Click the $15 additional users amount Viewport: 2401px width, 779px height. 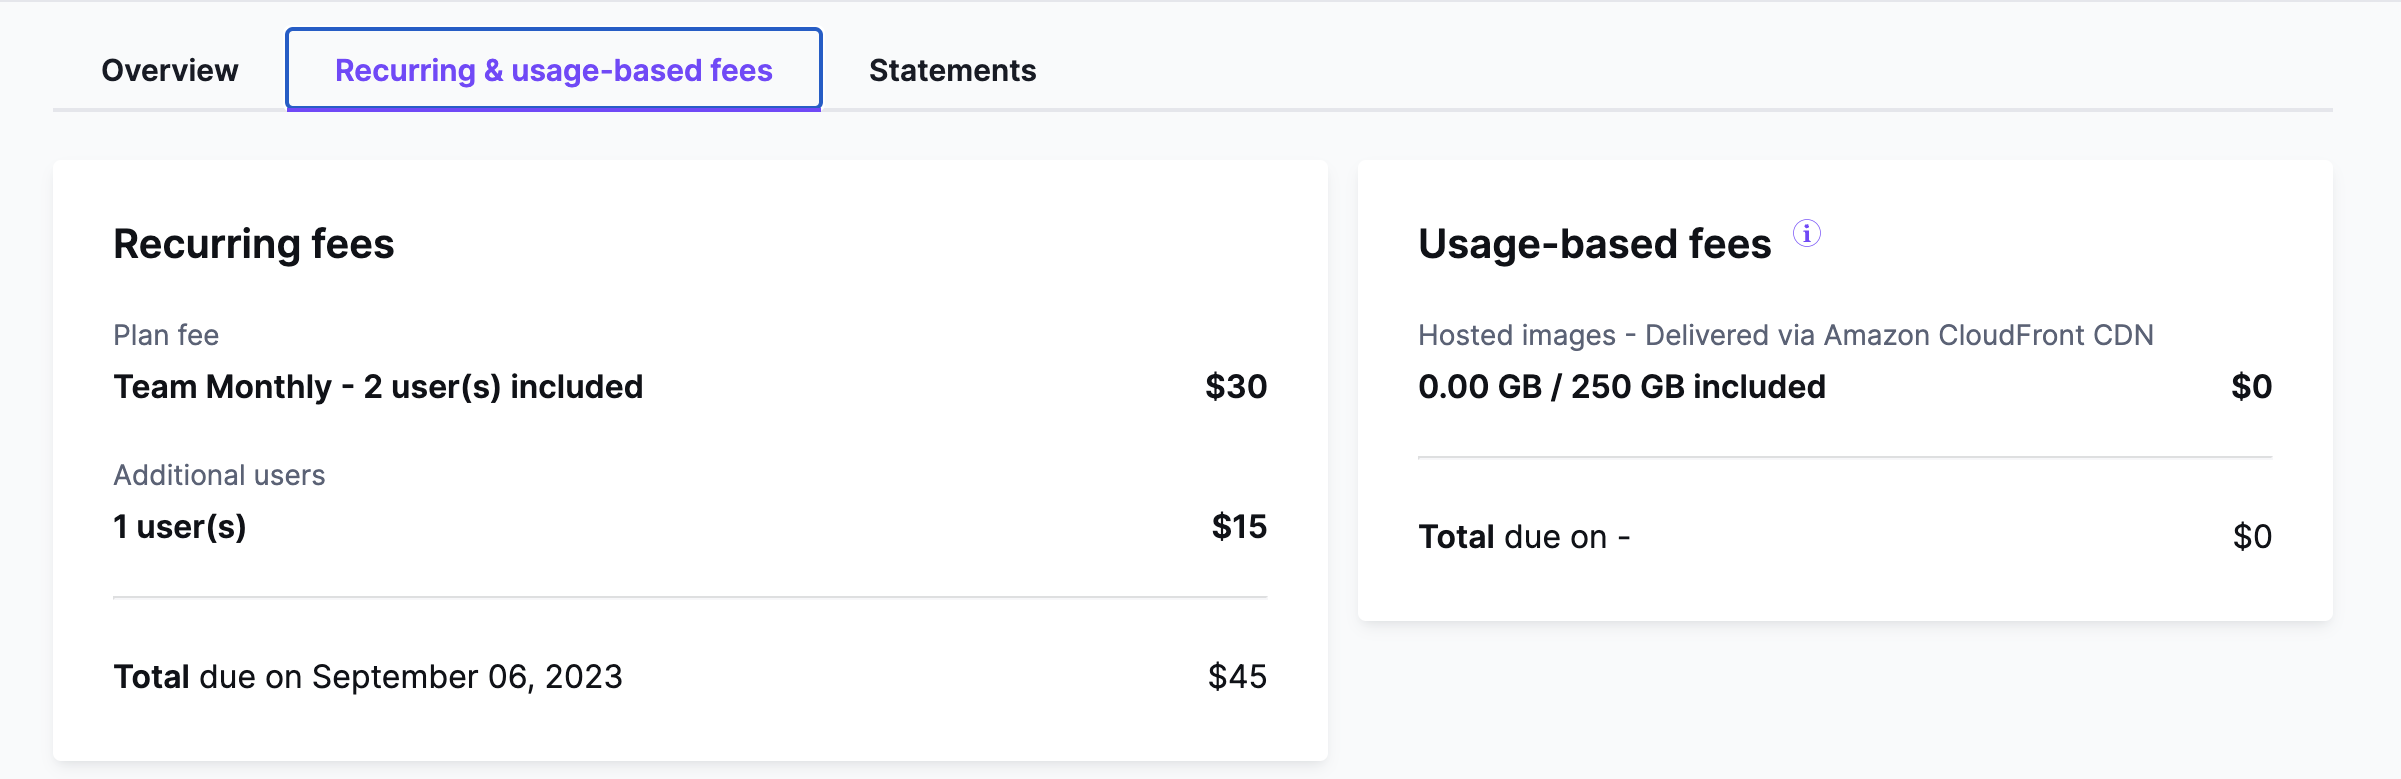tap(1239, 527)
